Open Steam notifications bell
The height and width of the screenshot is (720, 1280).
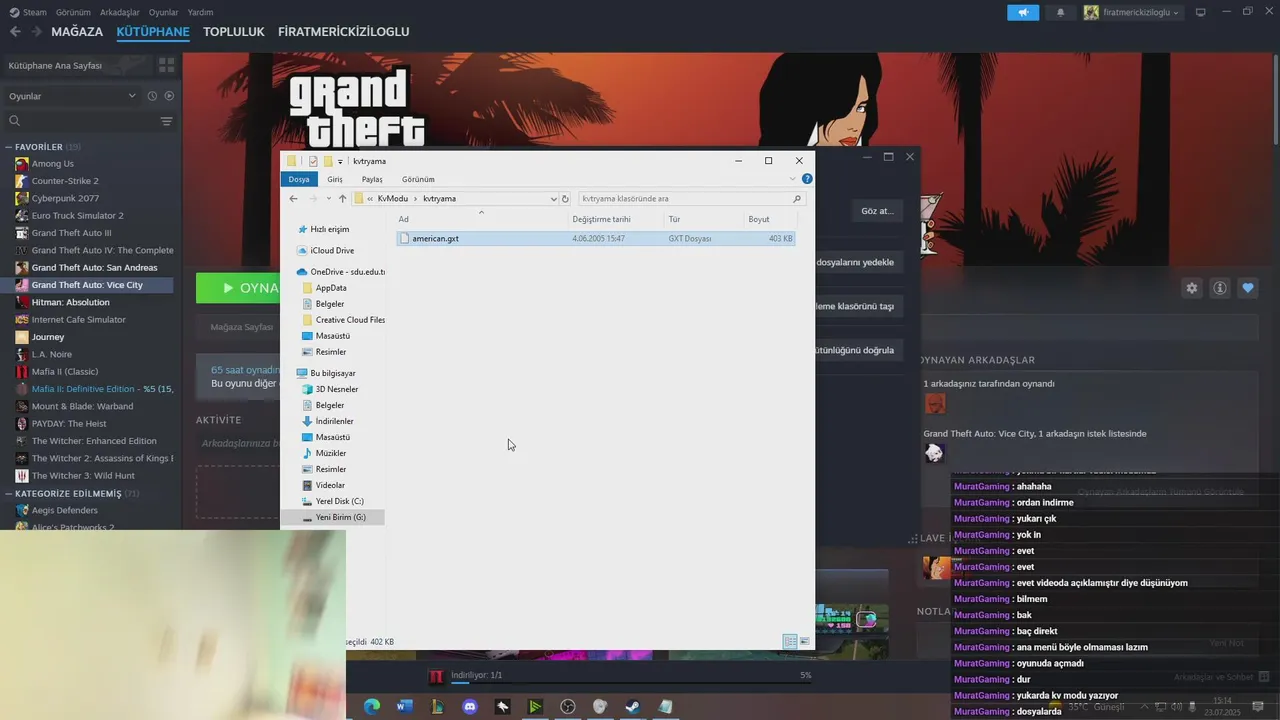click(1060, 12)
